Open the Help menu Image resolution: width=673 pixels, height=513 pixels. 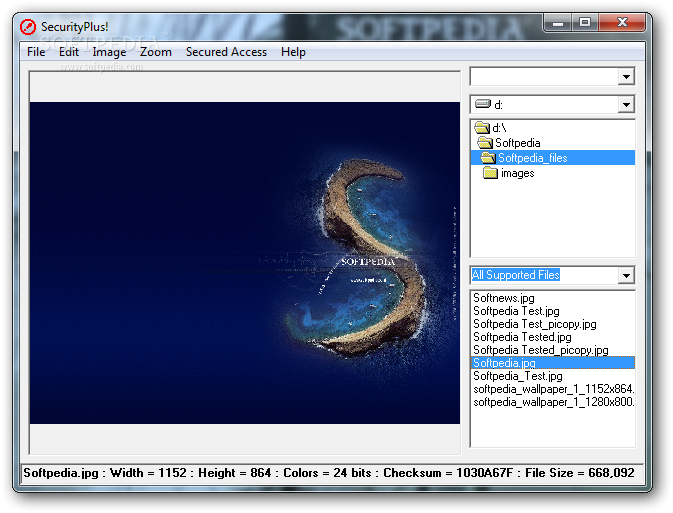click(x=293, y=52)
